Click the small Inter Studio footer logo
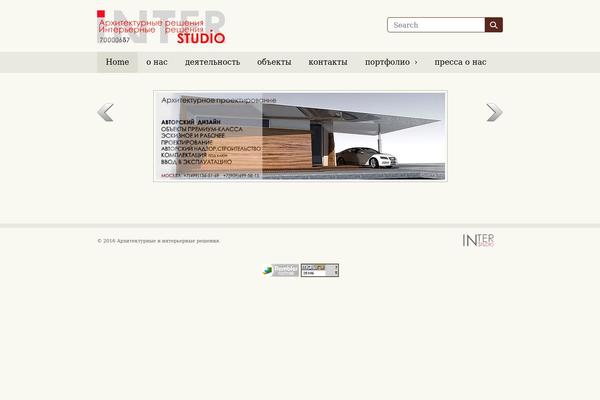This screenshot has width=600, height=400. (x=479, y=240)
